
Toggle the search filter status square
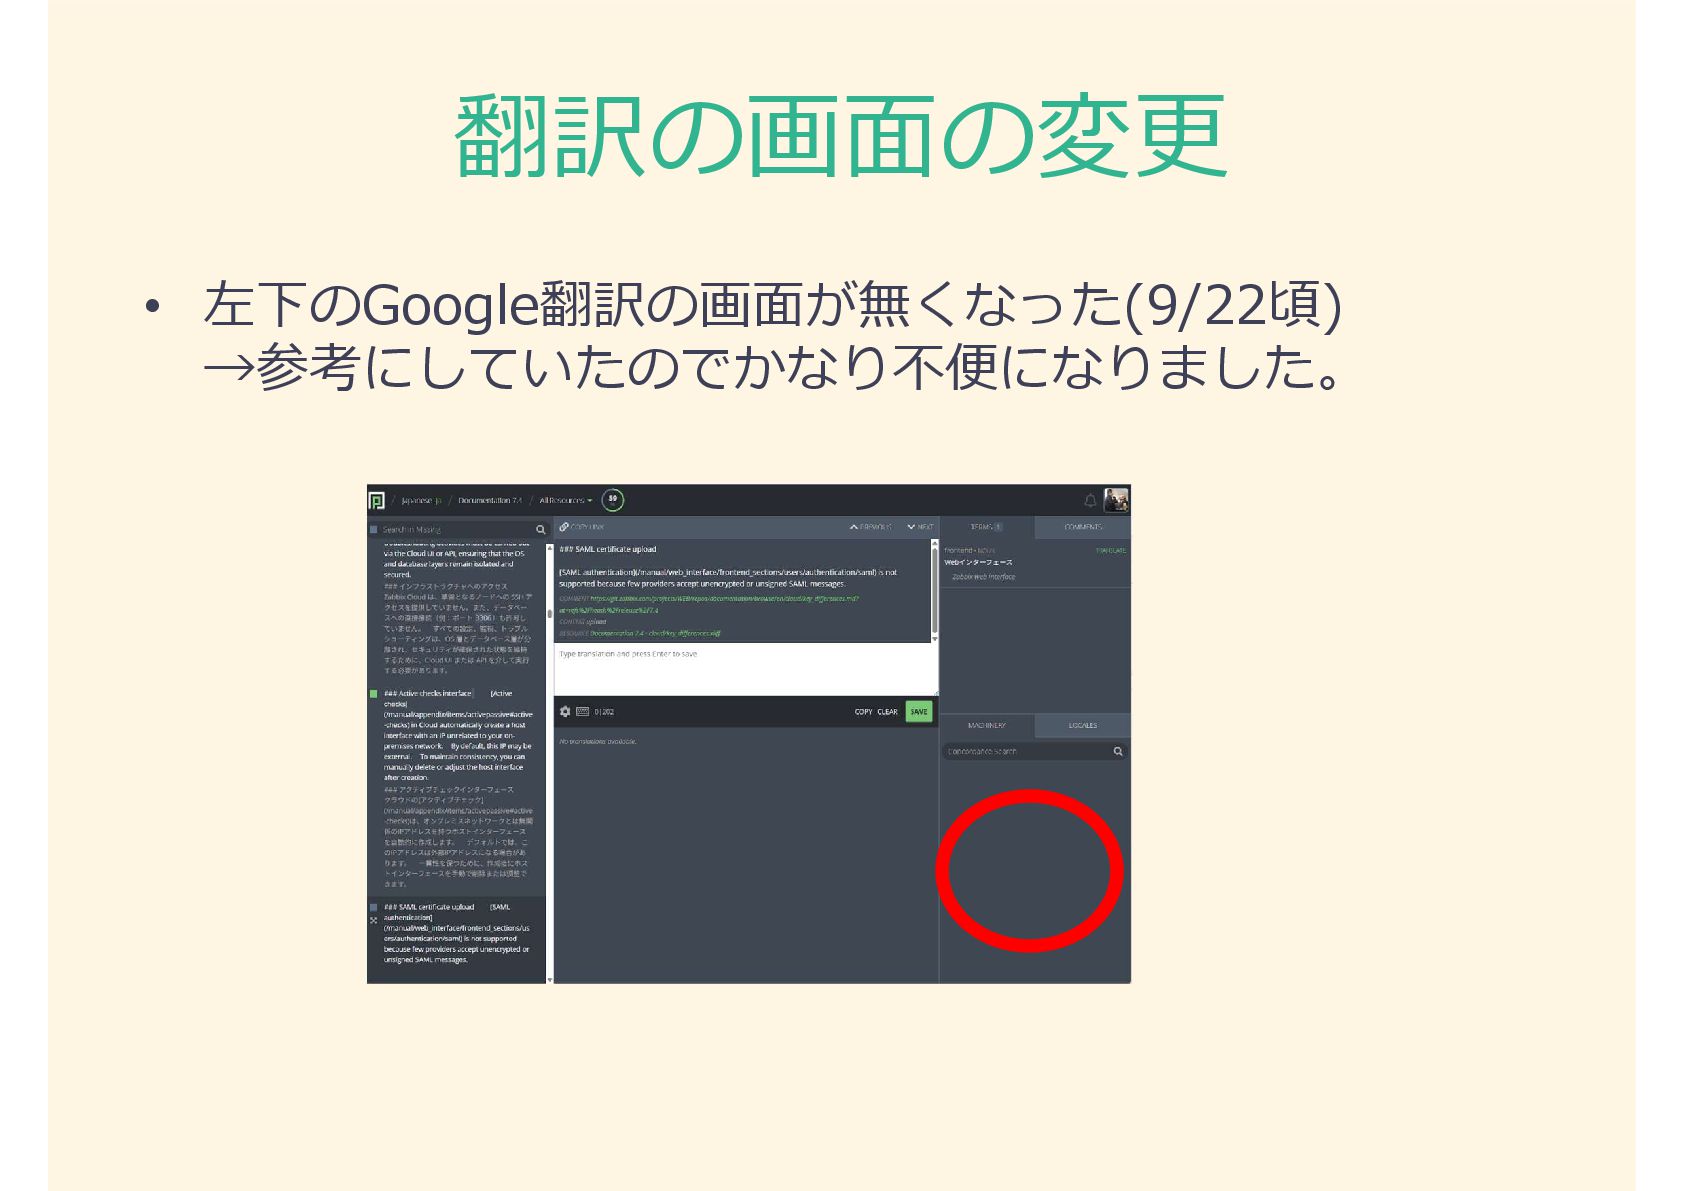(x=373, y=530)
